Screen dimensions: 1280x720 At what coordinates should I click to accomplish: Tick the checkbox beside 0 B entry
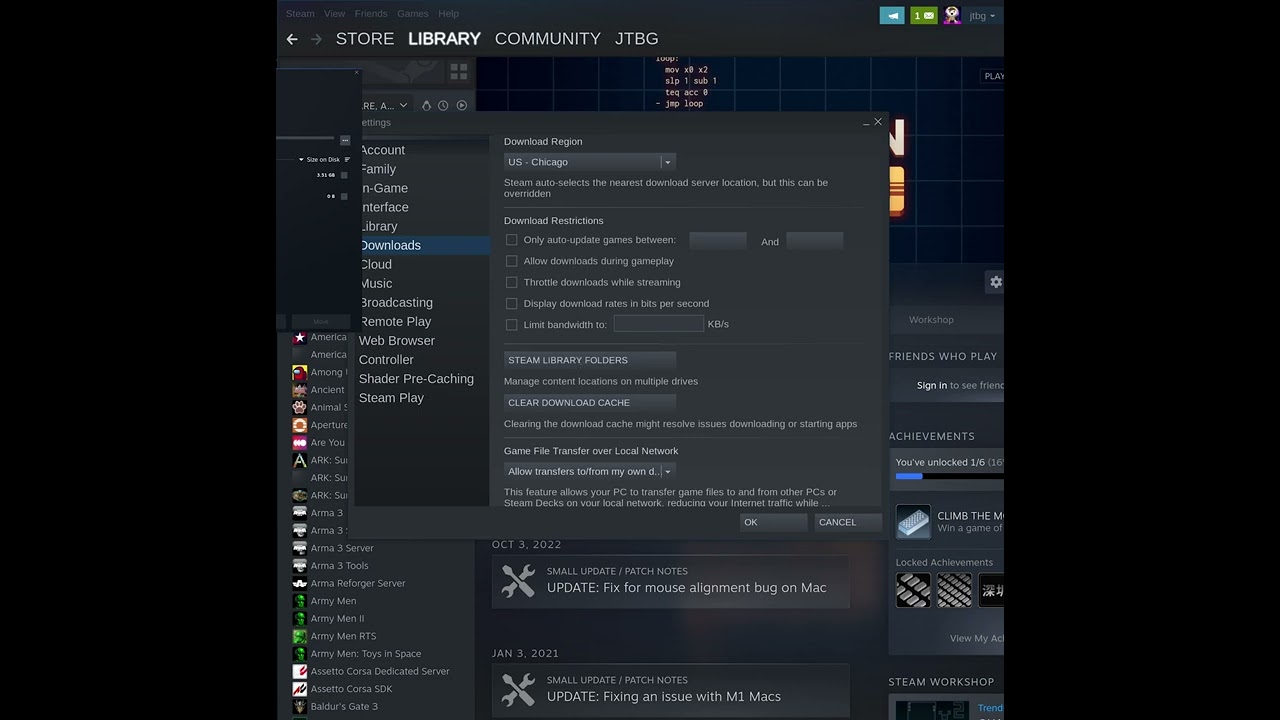click(344, 196)
